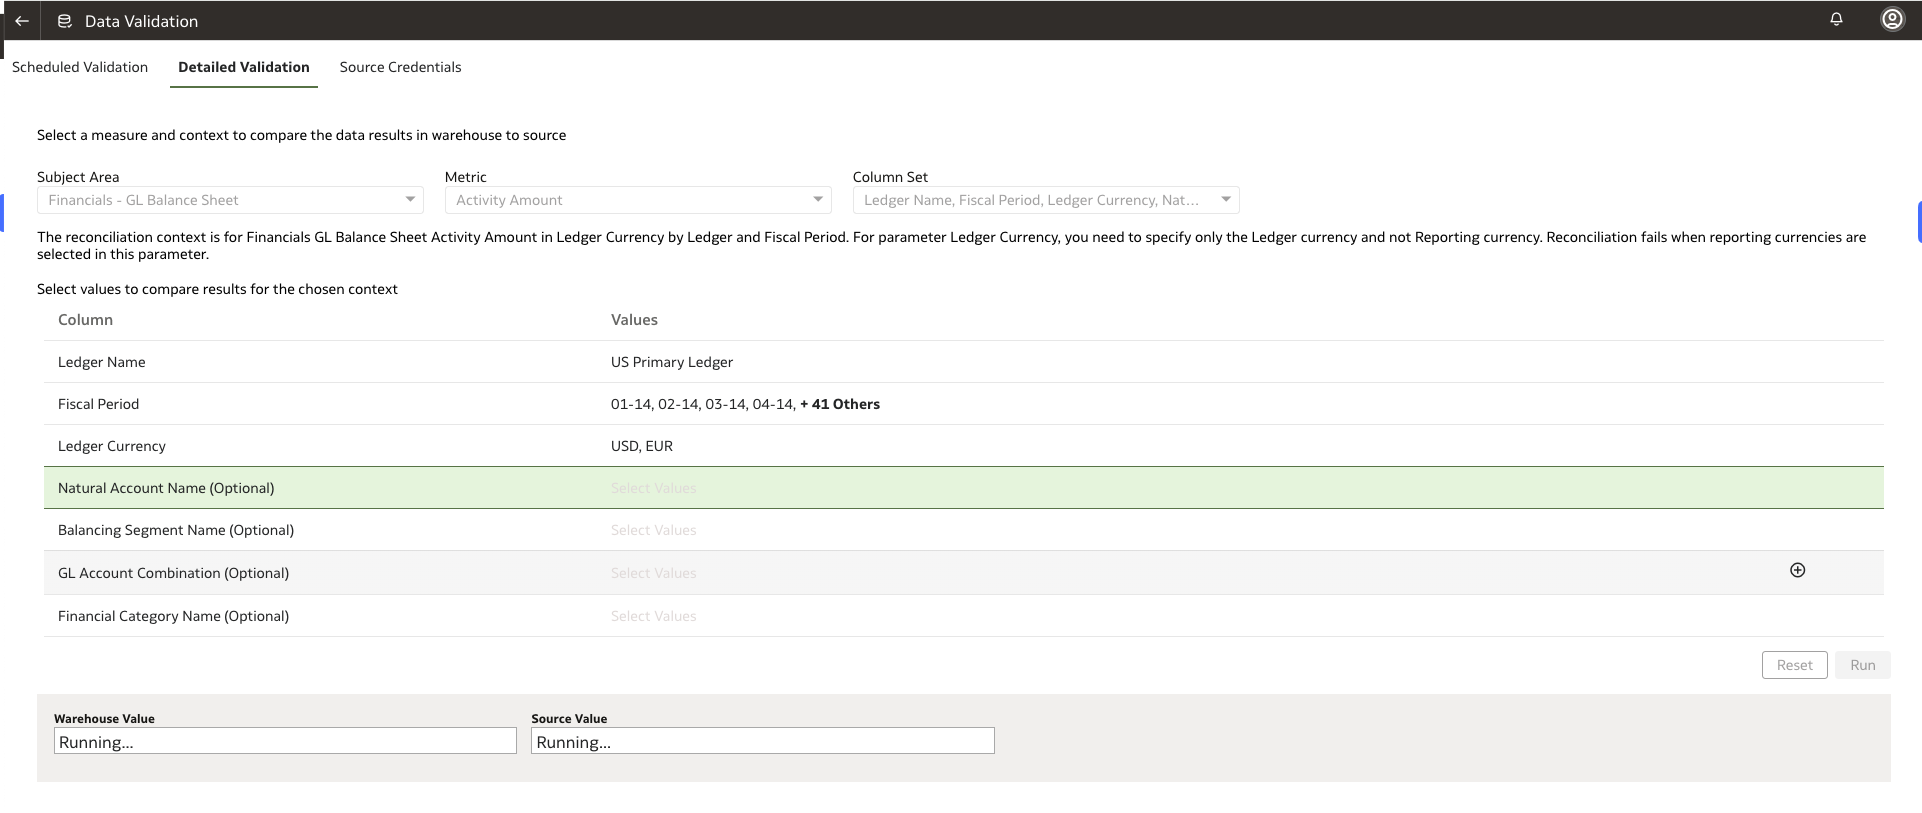This screenshot has width=1922, height=813.
Task: Select values for Financial Category Name
Action: (x=653, y=616)
